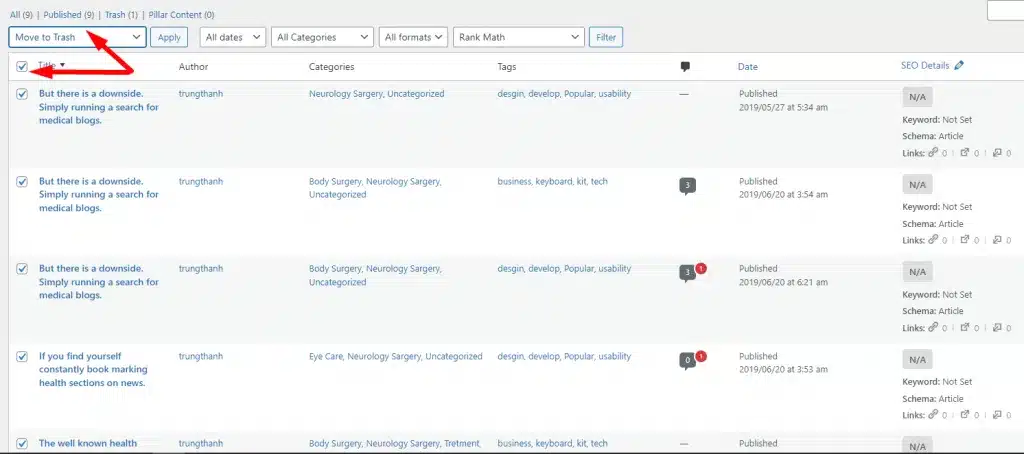This screenshot has width=1024, height=454.
Task: Click the 'usability' tag on the 5:34 am post
Action: 615,93
